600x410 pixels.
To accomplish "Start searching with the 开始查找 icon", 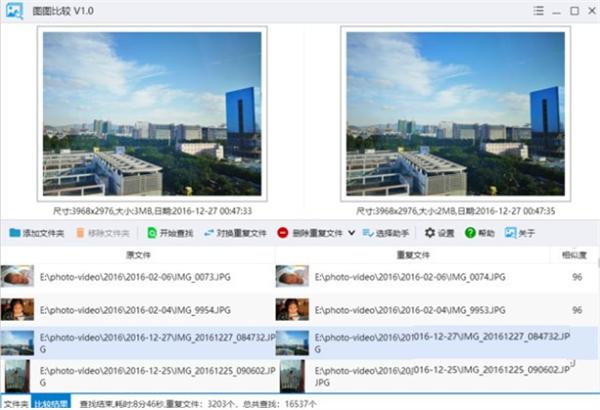I will coord(152,232).
